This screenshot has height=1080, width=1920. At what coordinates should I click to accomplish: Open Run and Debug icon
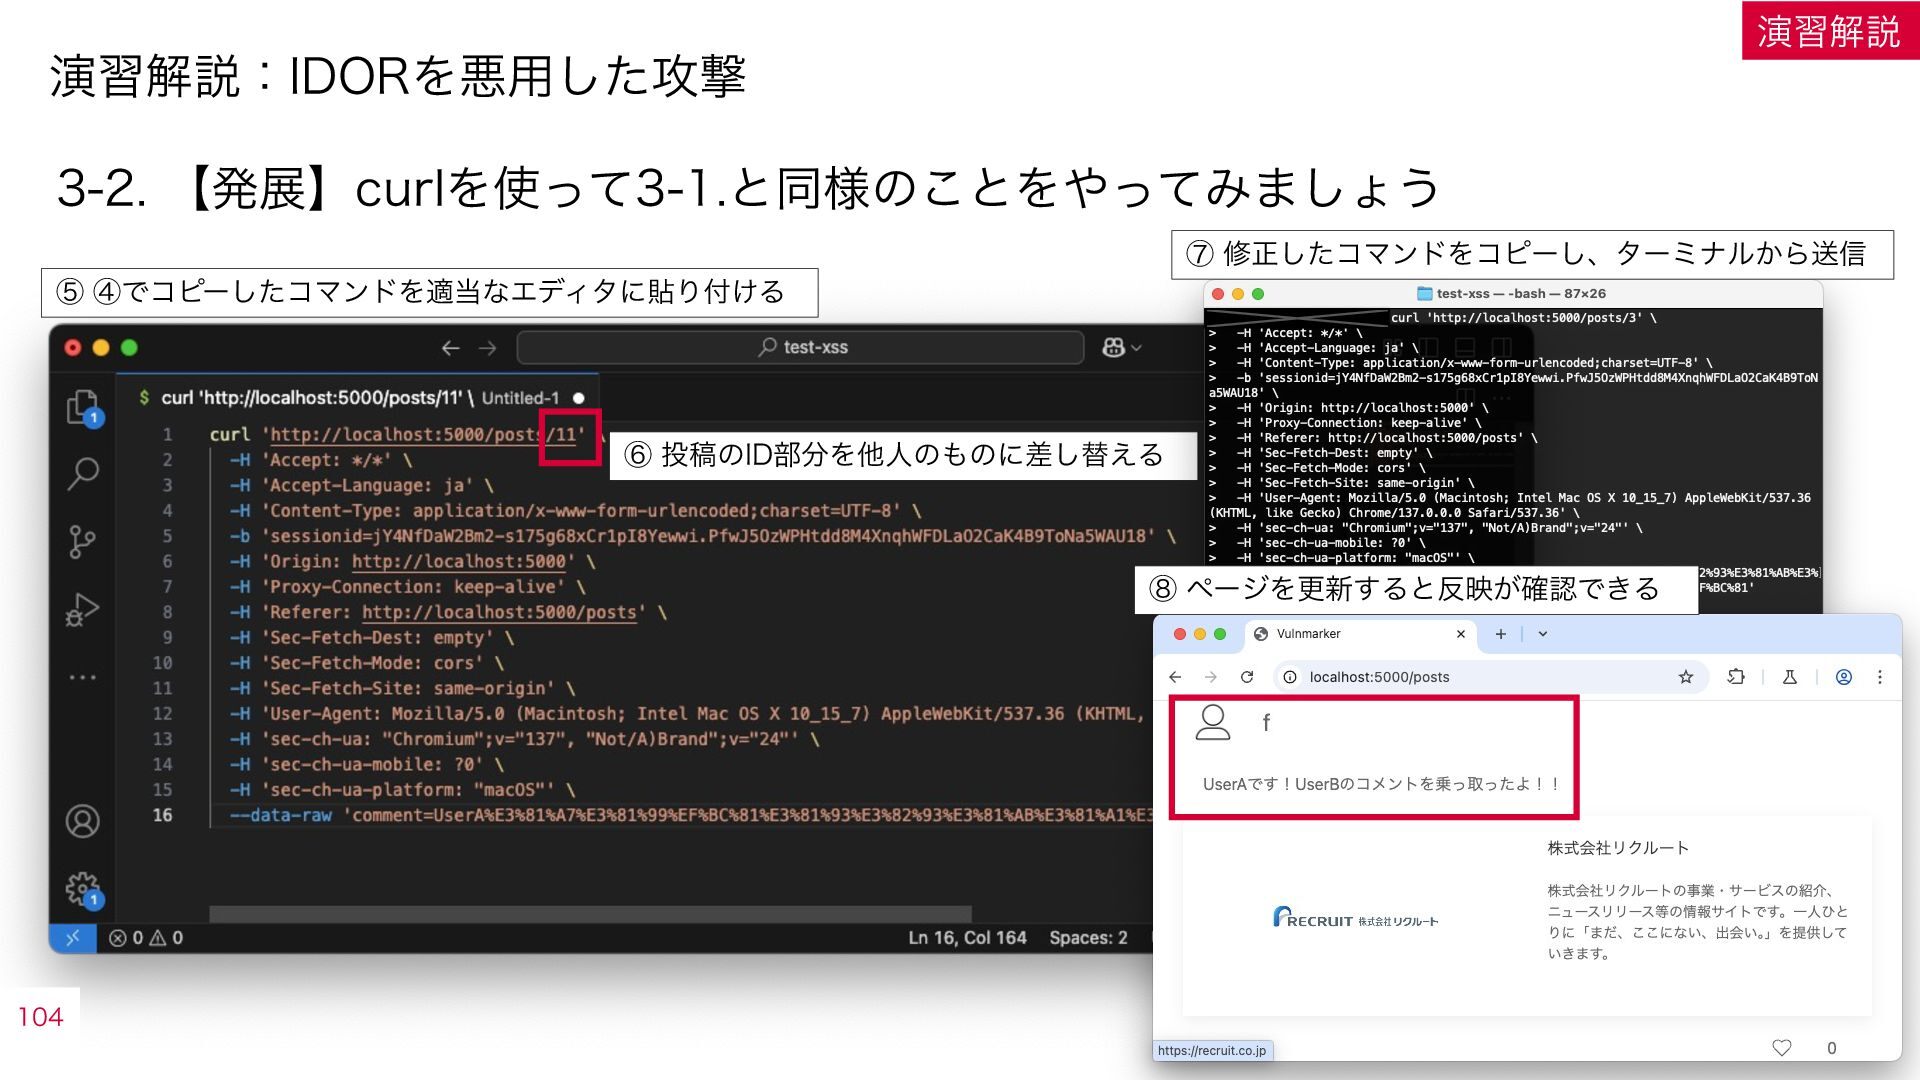pos(82,609)
